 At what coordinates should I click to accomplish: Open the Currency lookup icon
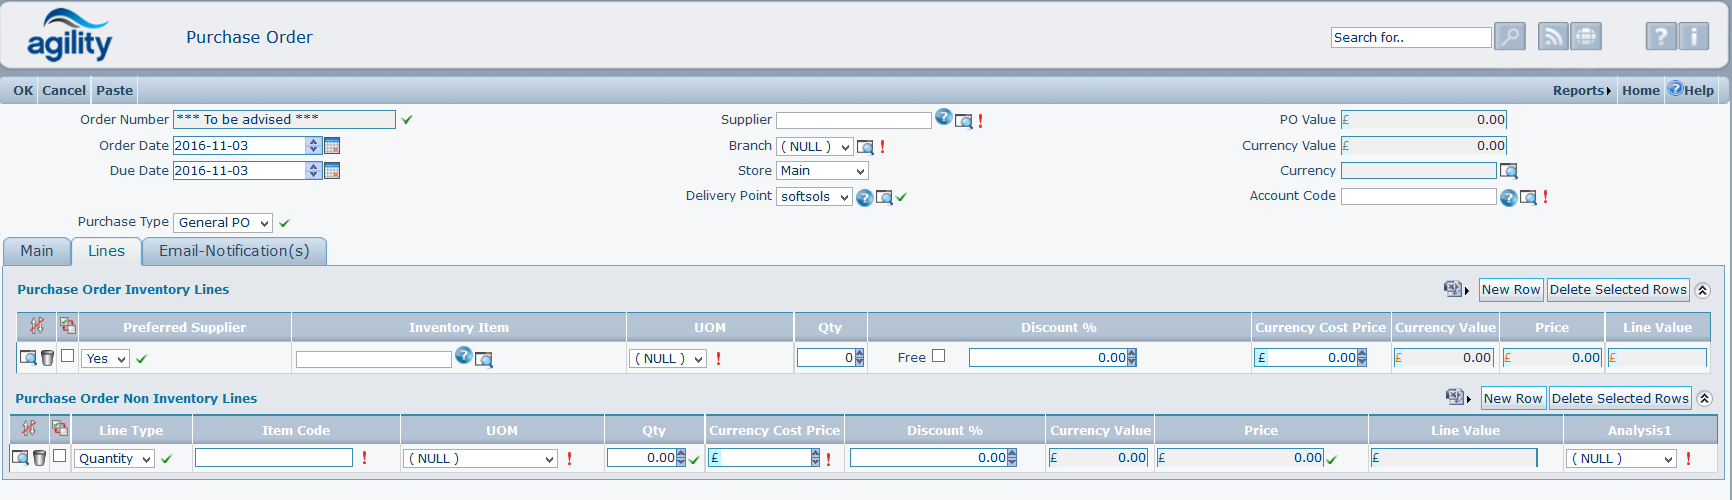click(x=1509, y=171)
